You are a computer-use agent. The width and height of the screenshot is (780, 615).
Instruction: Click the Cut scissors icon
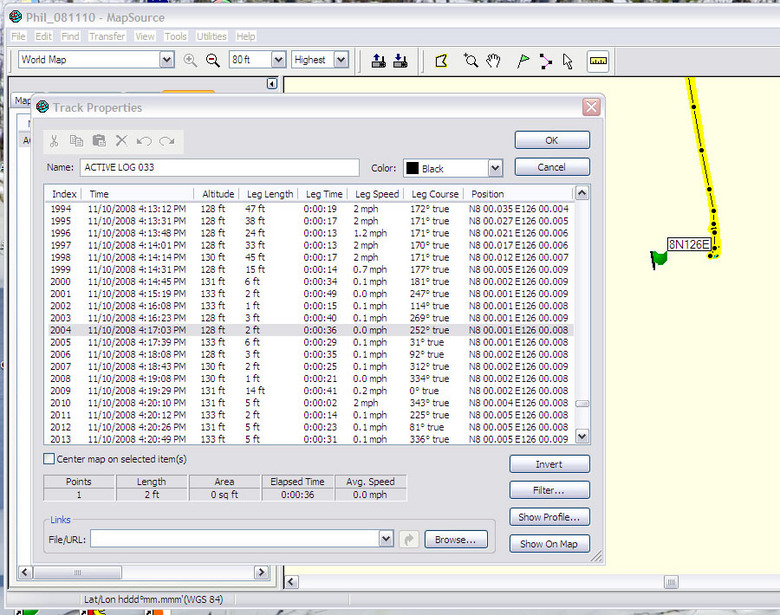click(54, 141)
